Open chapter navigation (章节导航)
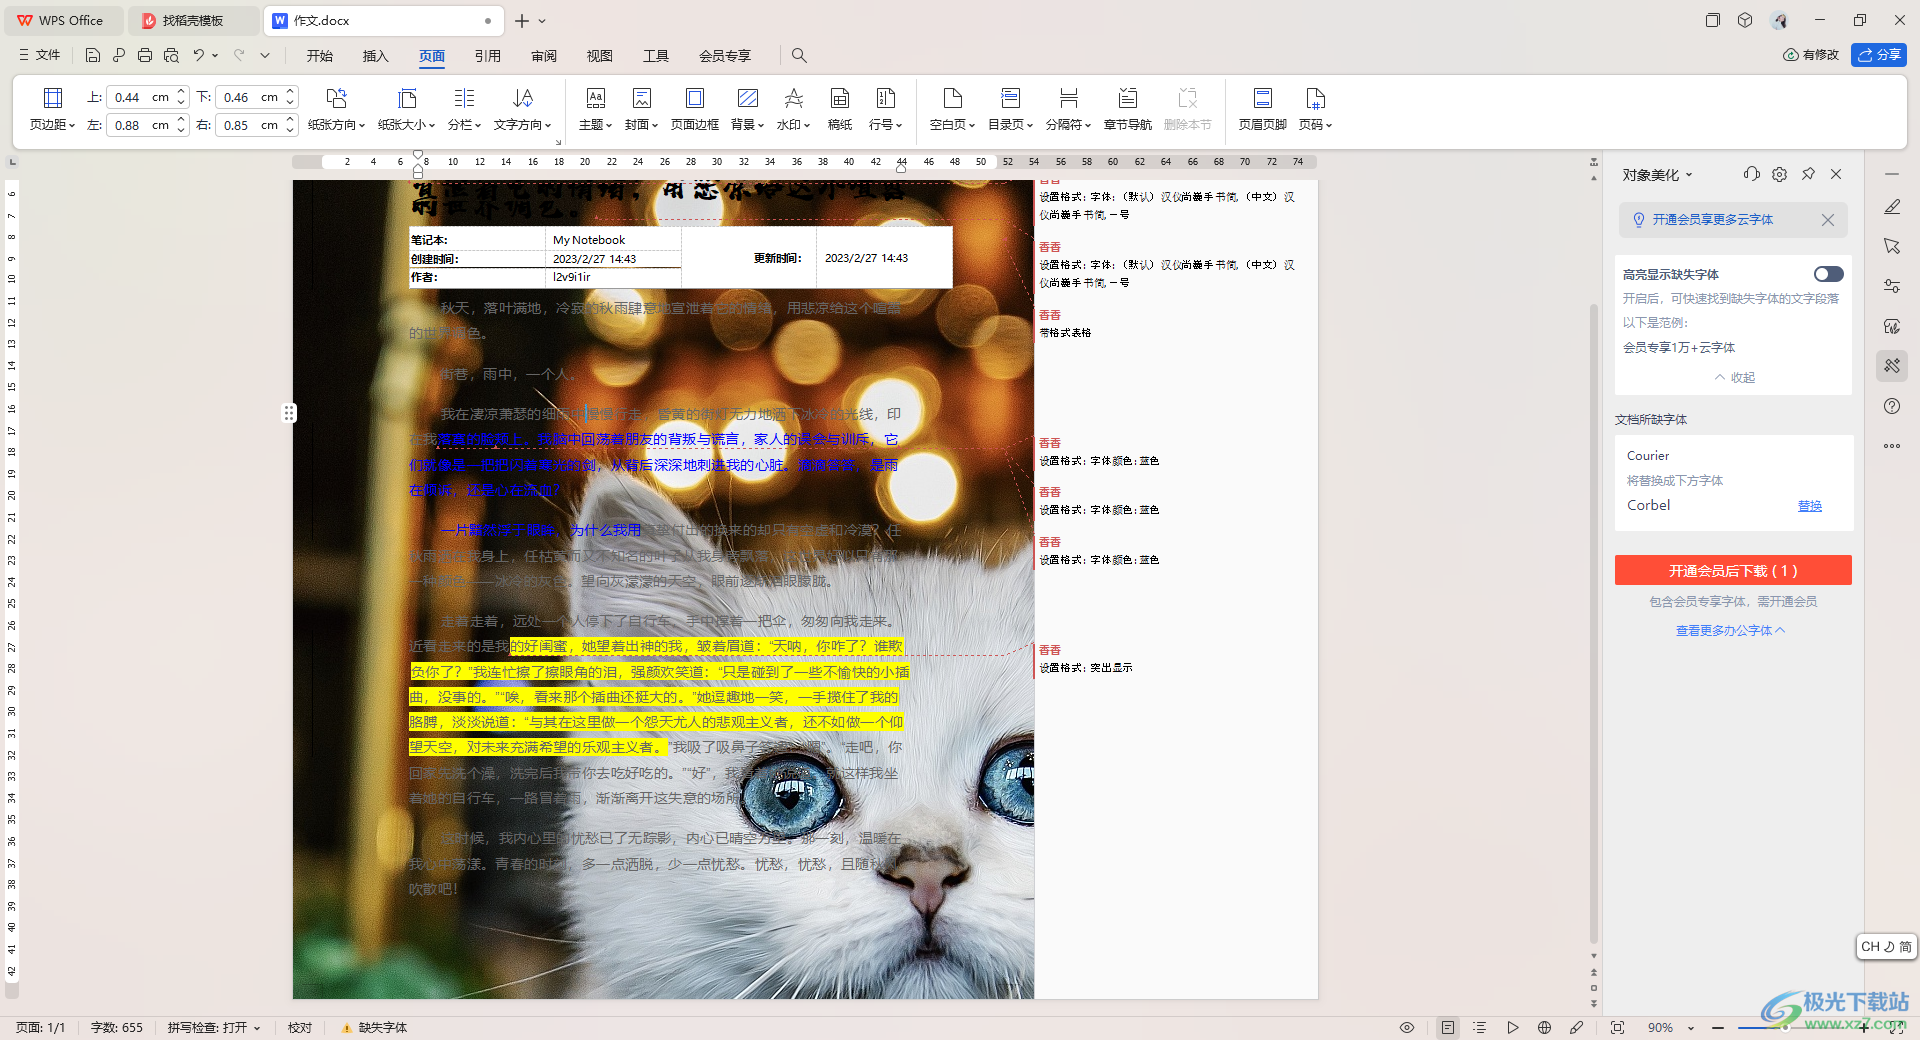This screenshot has width=1920, height=1040. (1127, 109)
